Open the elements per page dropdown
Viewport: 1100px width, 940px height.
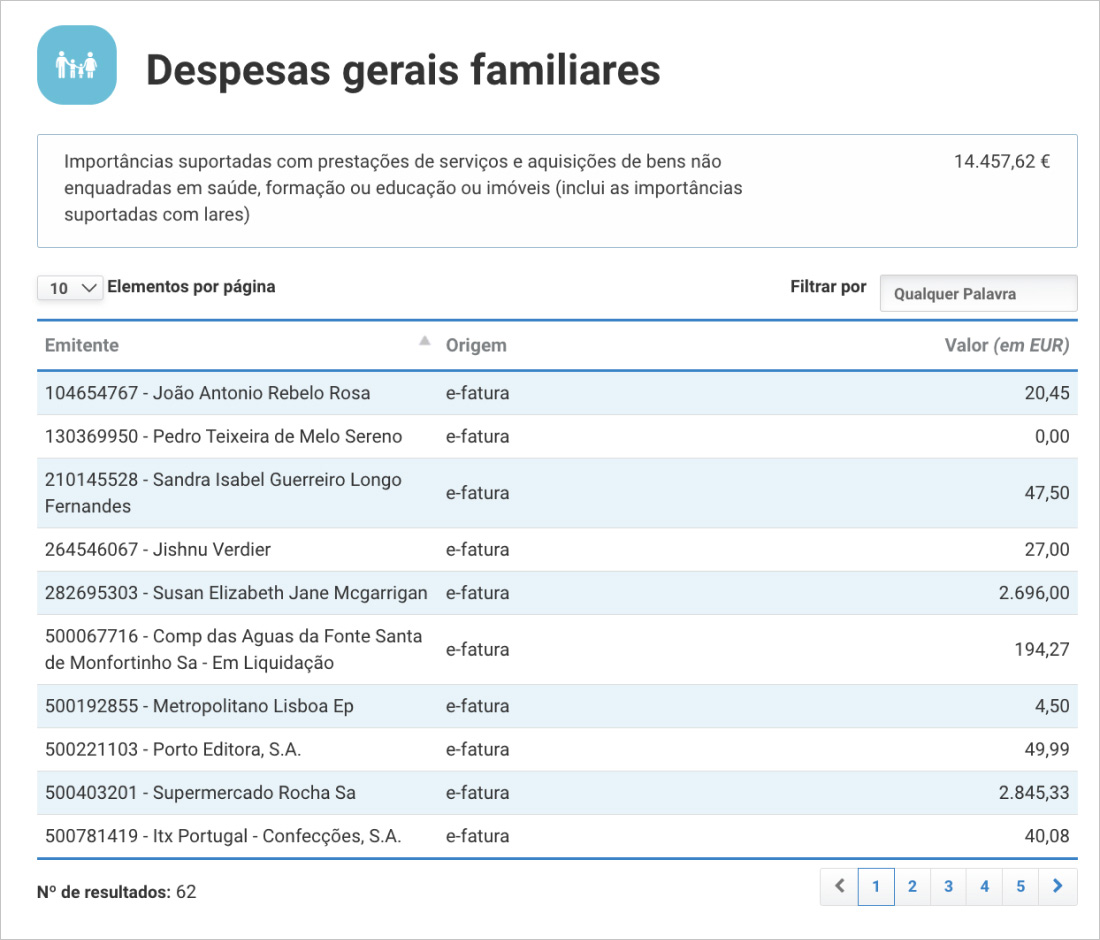(70, 288)
